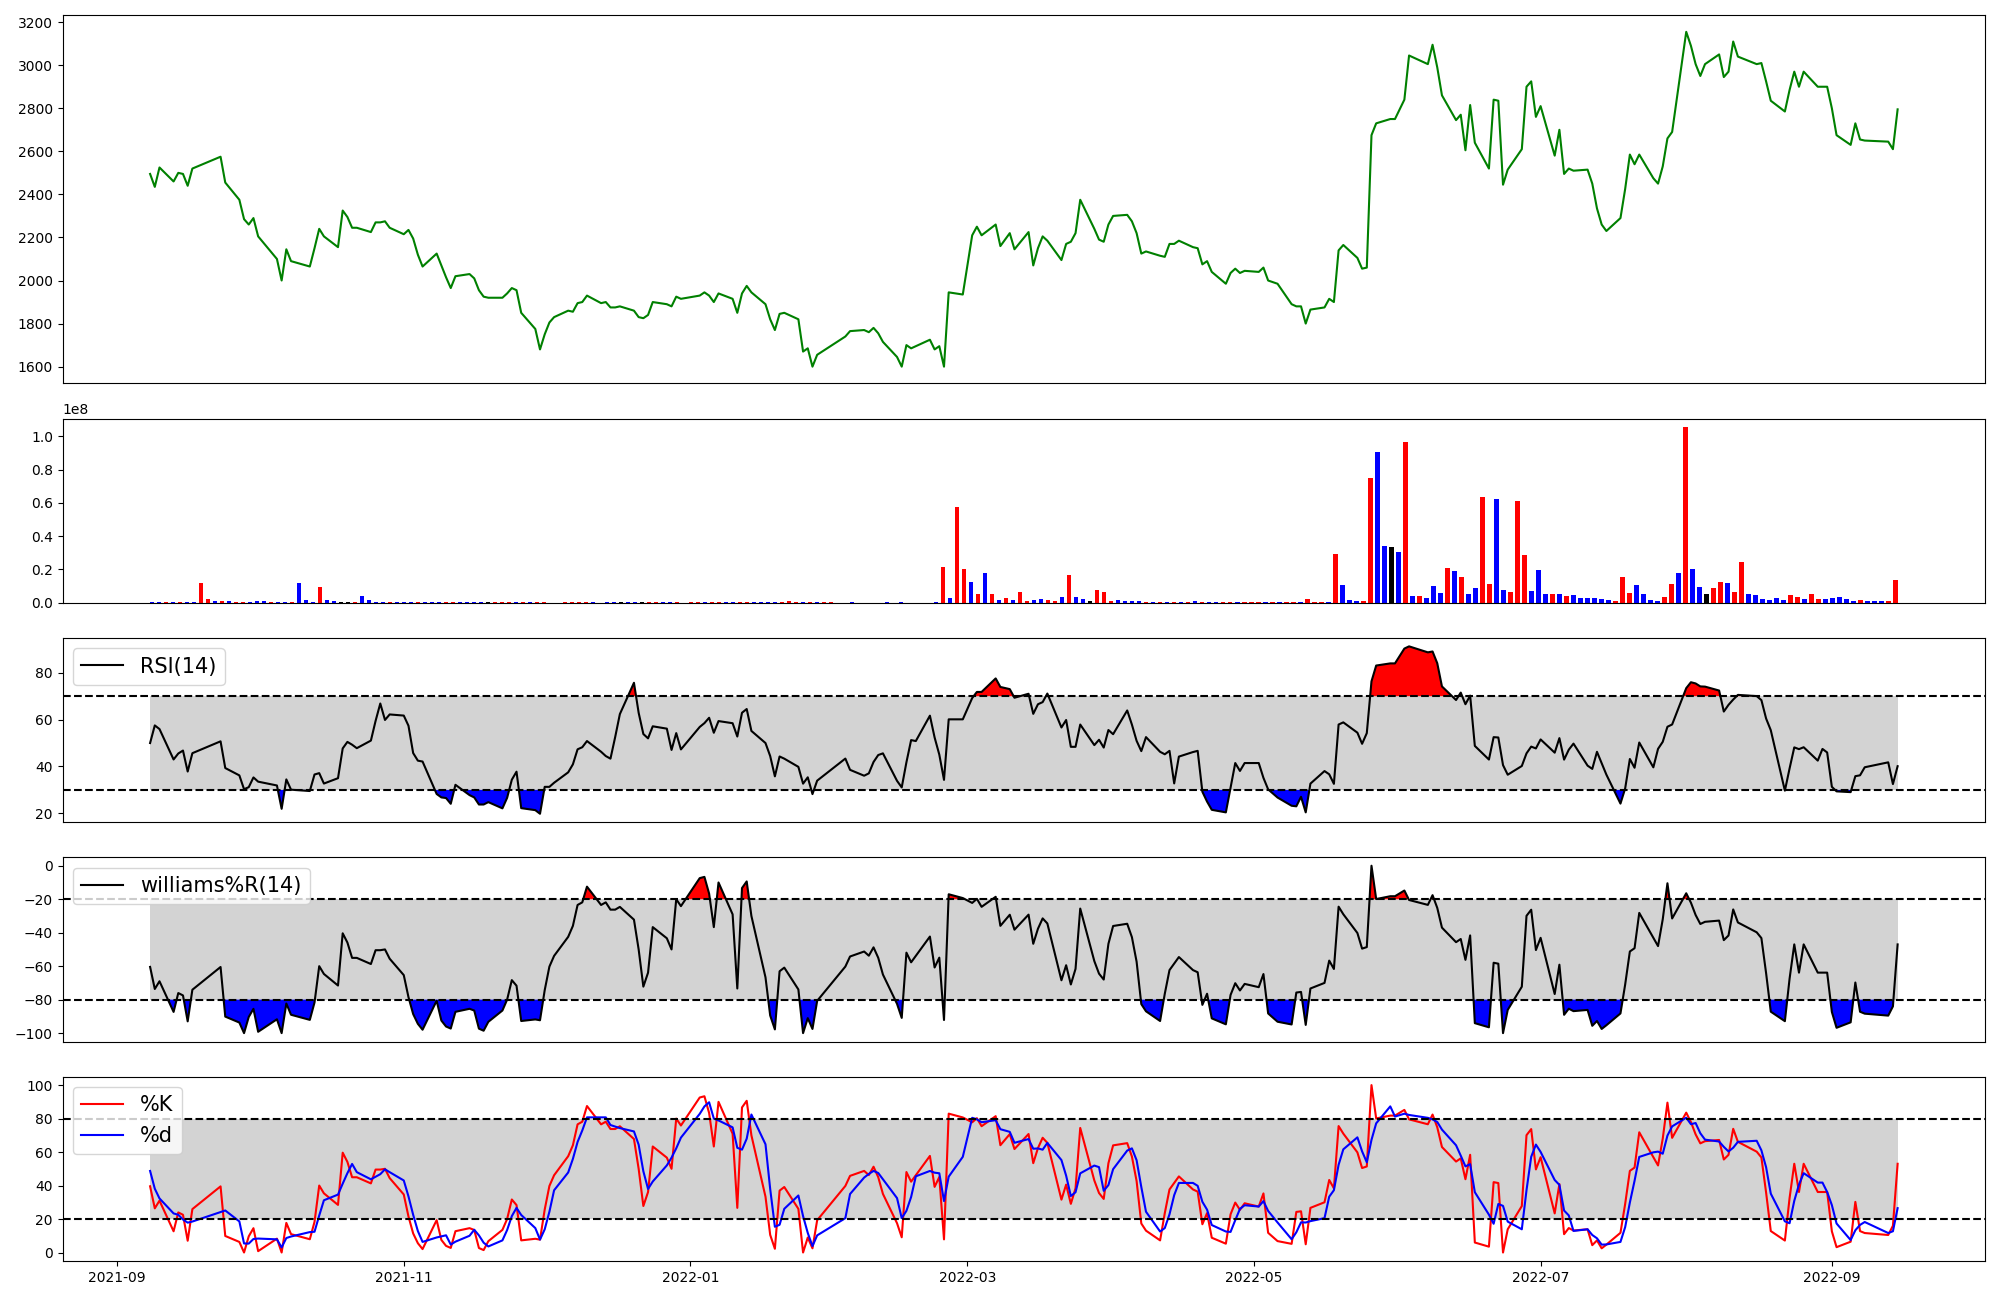The width and height of the screenshot is (2000, 1300).
Task: Click the 1600 price axis tick label
Action: click(x=35, y=367)
